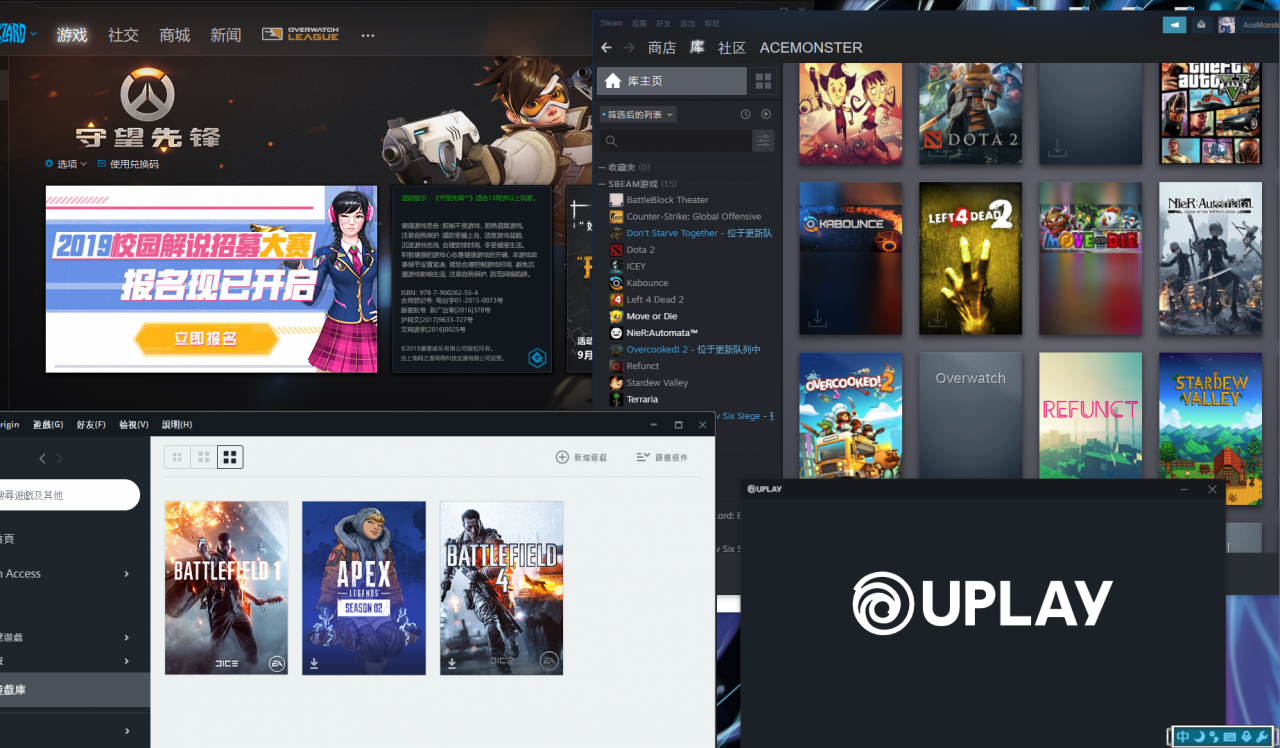Open the Steam menu in Steam menu bar
The width and height of the screenshot is (1280, 748).
pyautogui.click(x=611, y=23)
